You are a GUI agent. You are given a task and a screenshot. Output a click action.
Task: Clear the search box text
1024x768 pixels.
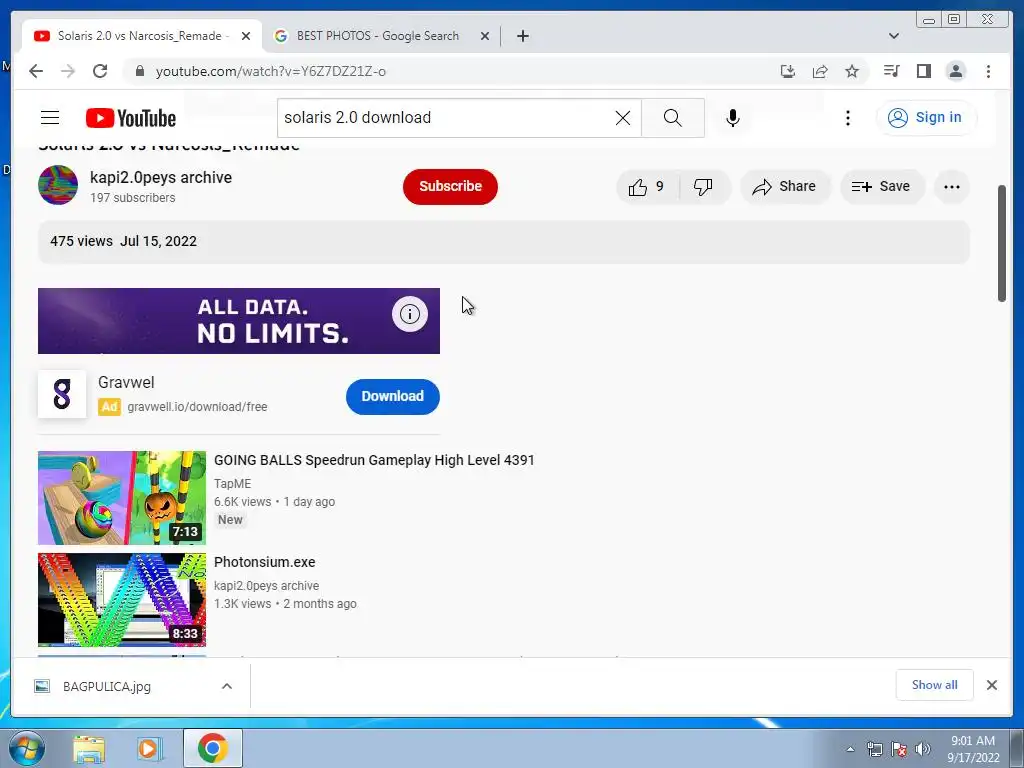tap(623, 118)
